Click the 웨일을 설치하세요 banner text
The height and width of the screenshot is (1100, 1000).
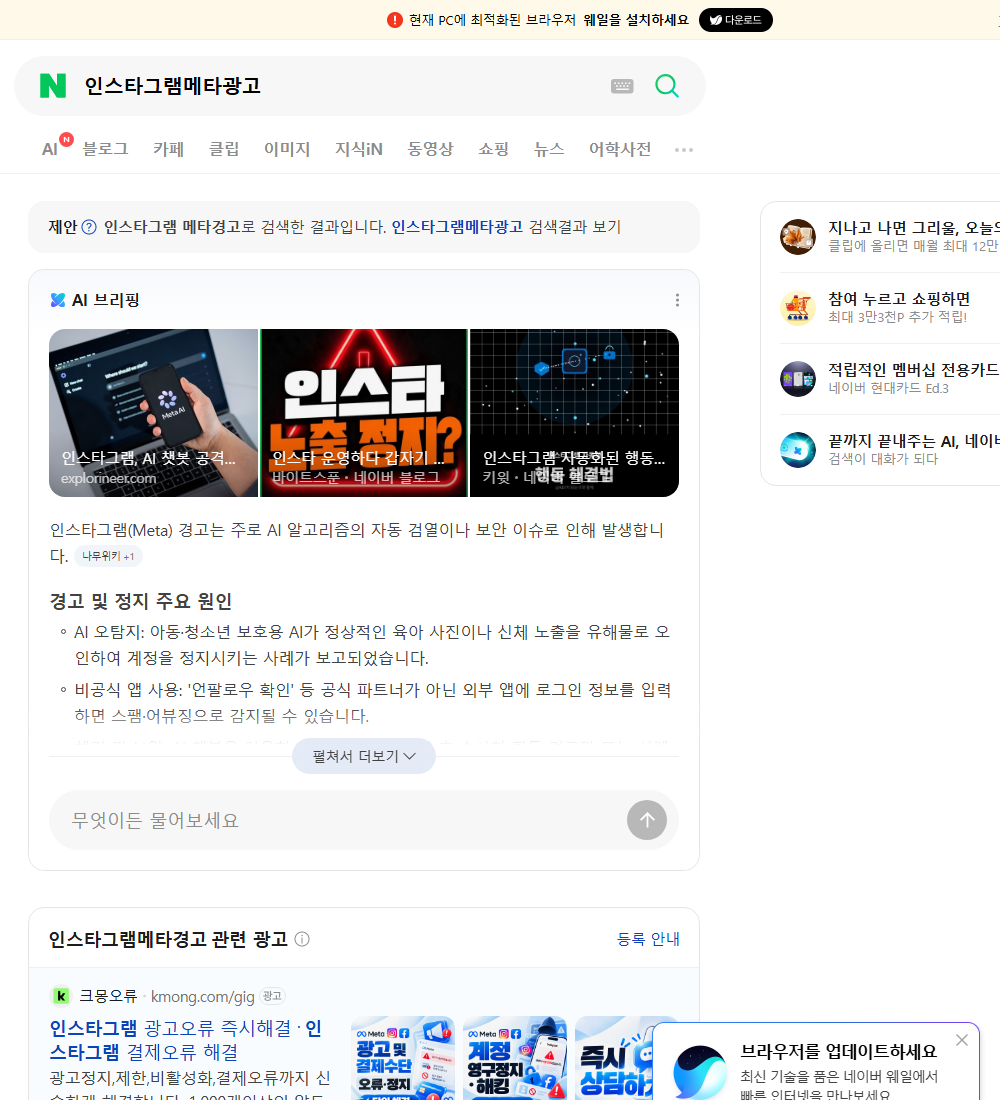coord(636,20)
